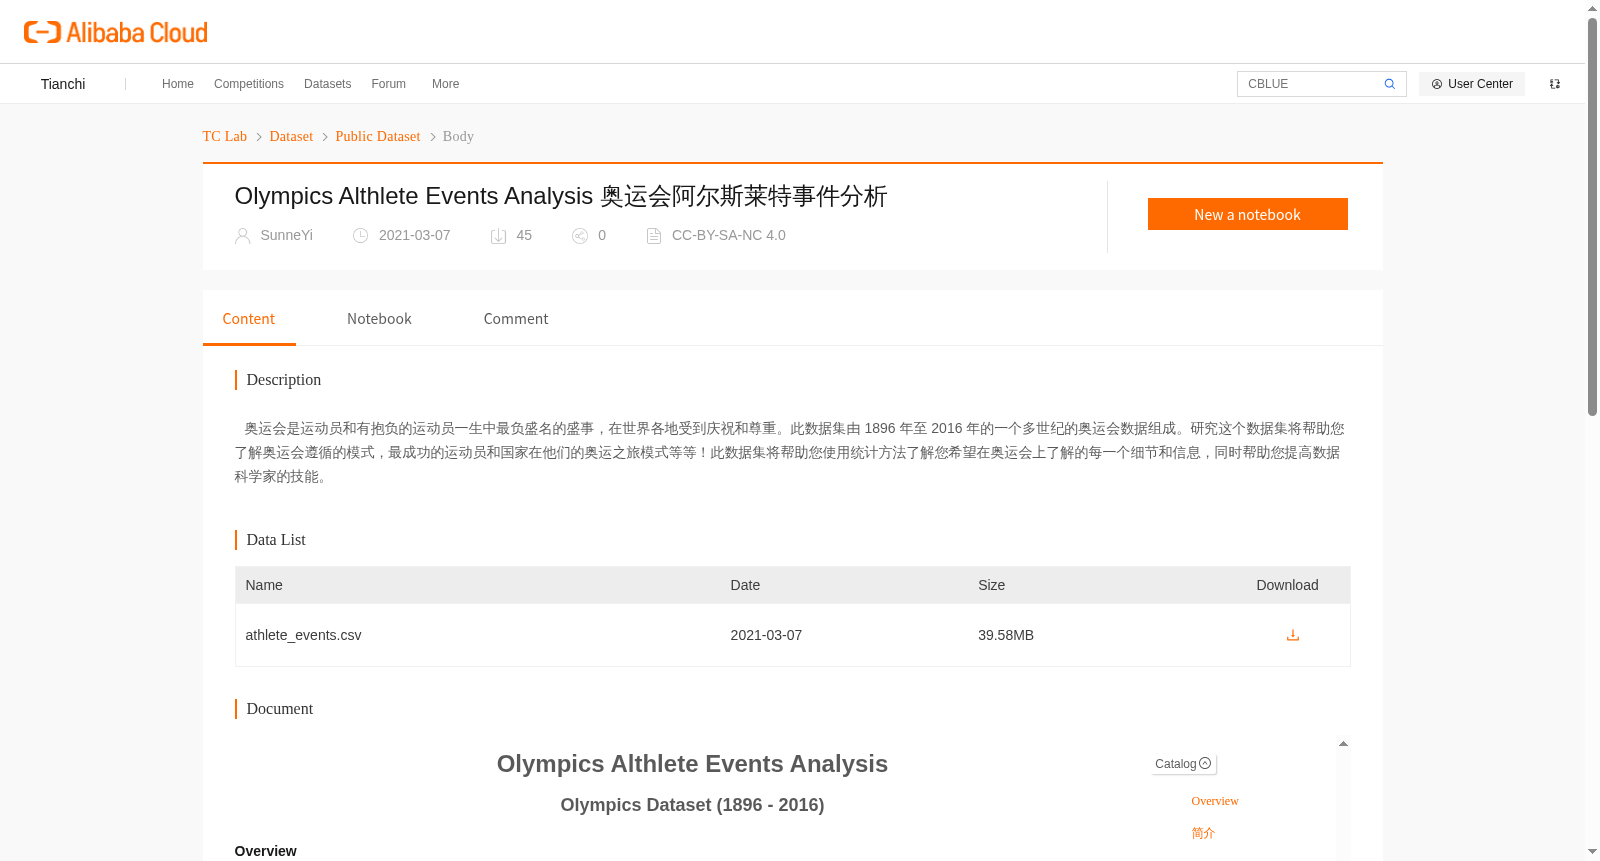Click the Download column header
Screen dimensions: 1600x861
coord(1287,585)
